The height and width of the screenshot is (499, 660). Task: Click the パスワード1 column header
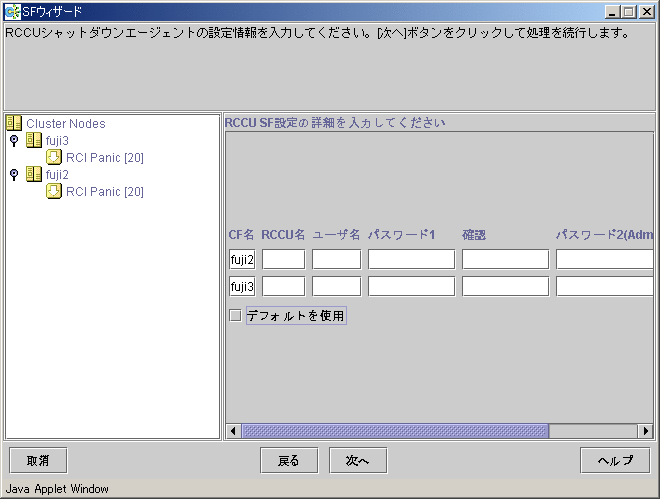[x=402, y=234]
